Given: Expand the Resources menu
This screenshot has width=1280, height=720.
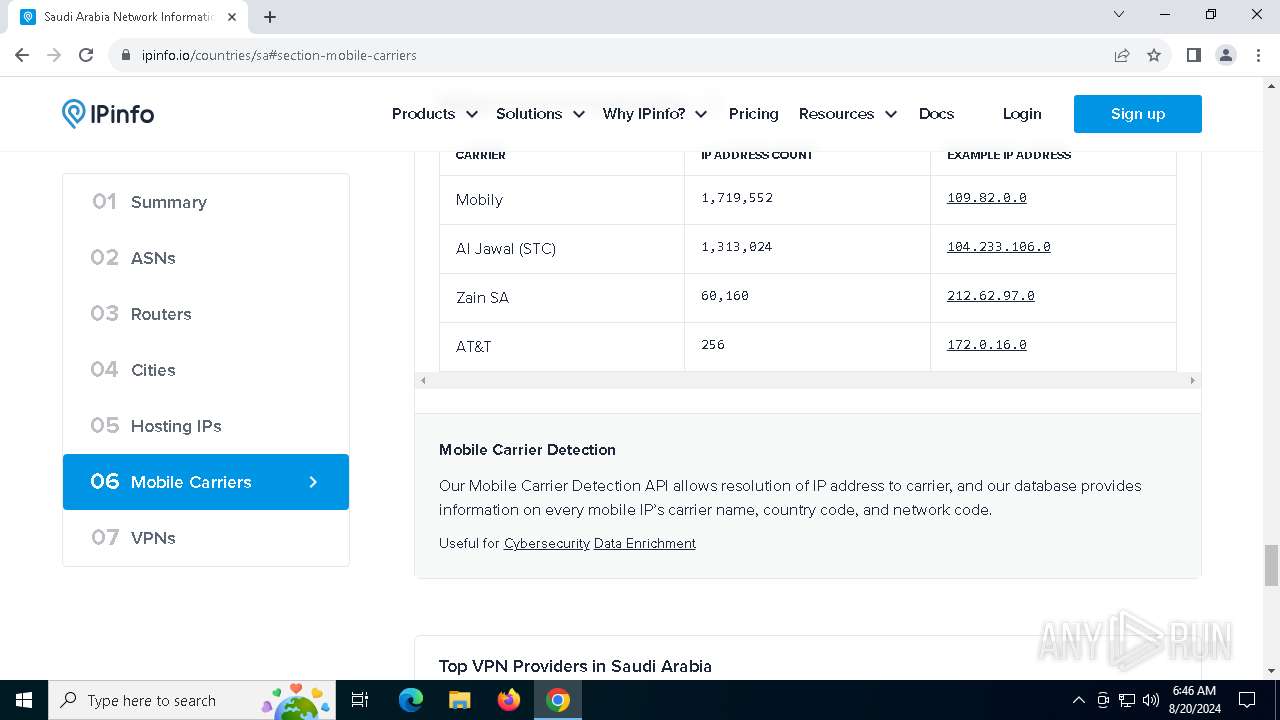Looking at the screenshot, I should pos(848,114).
